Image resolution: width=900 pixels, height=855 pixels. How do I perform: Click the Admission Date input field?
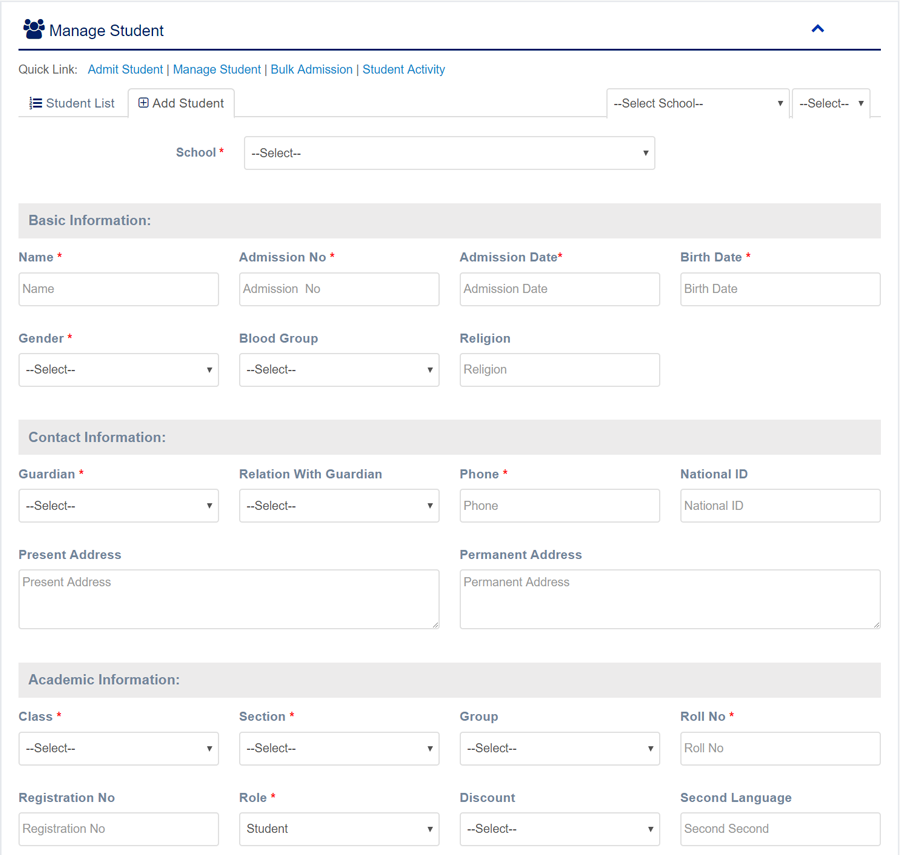[x=559, y=289]
